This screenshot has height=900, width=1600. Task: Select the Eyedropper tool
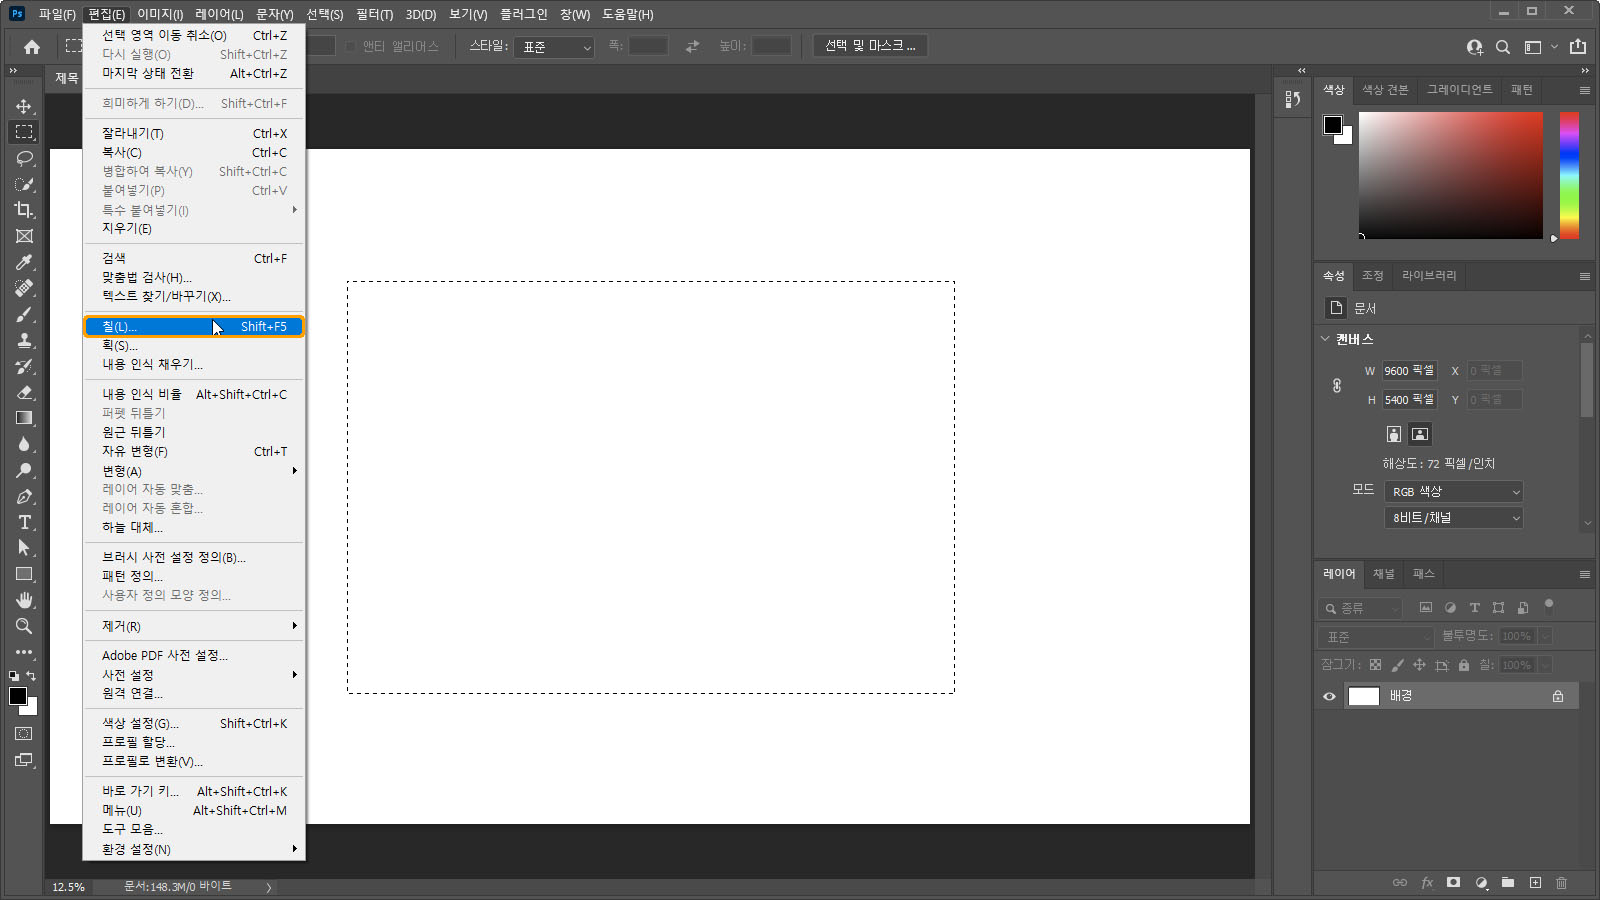[x=24, y=262]
